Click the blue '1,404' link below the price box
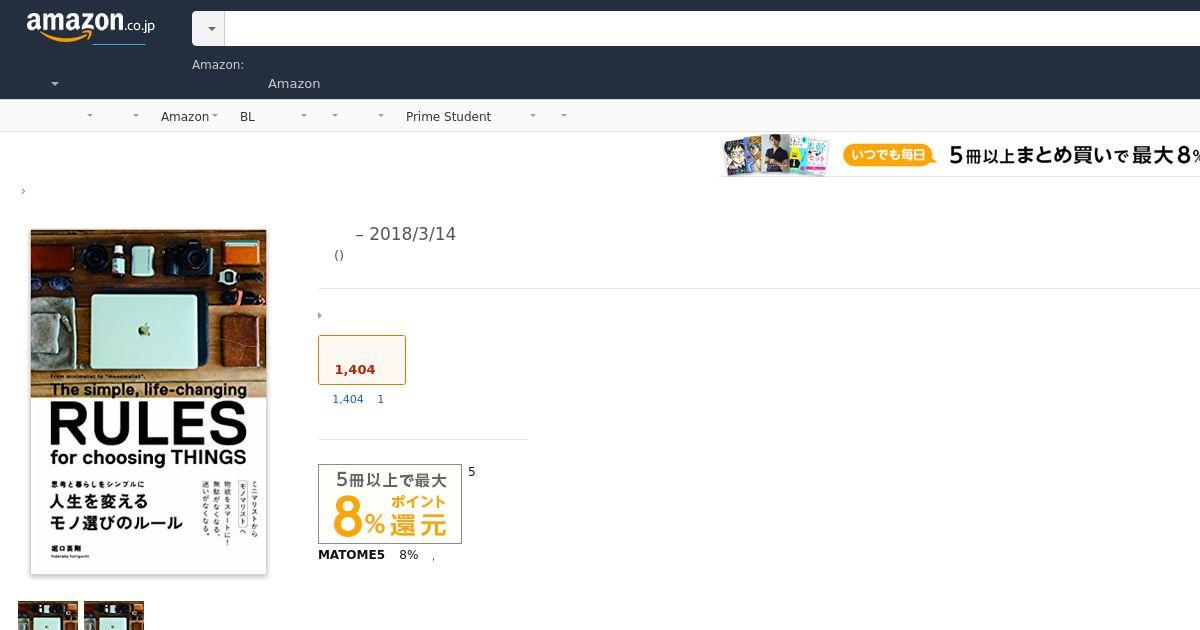This screenshot has width=1200, height=630. coord(348,399)
